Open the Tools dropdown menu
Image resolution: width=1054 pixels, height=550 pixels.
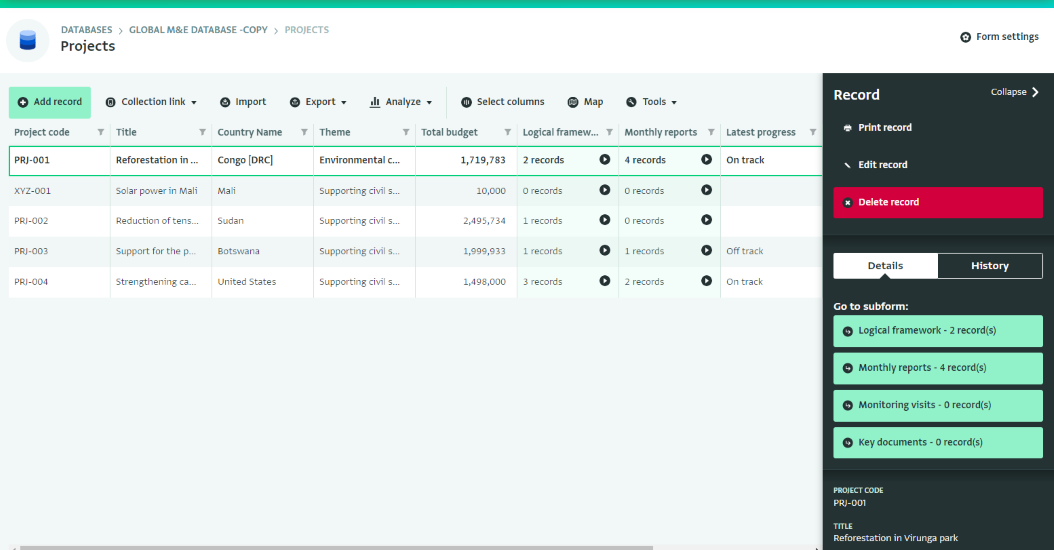pos(651,102)
